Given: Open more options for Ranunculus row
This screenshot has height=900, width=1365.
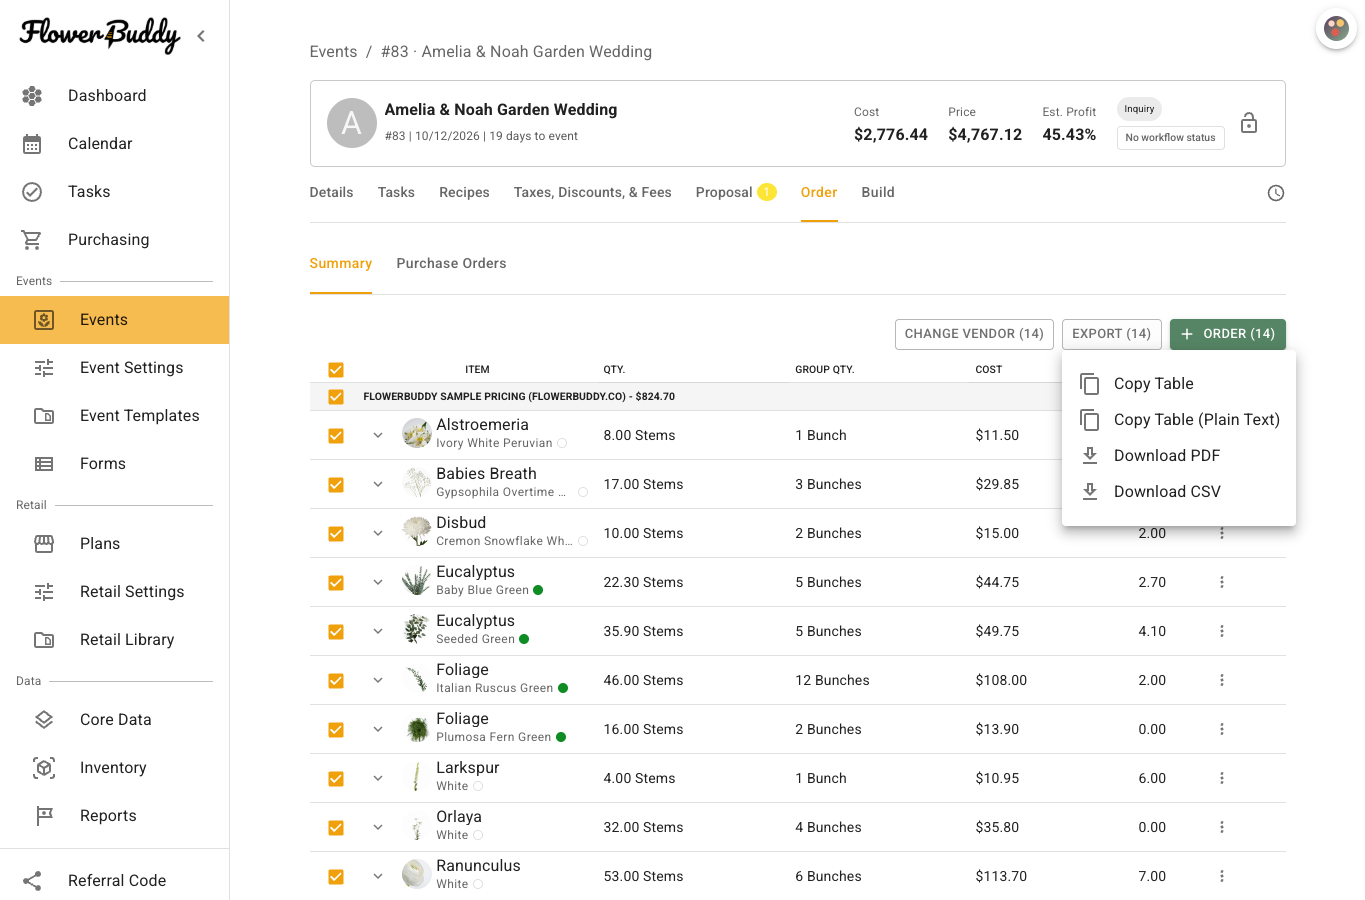Looking at the screenshot, I should (1222, 876).
